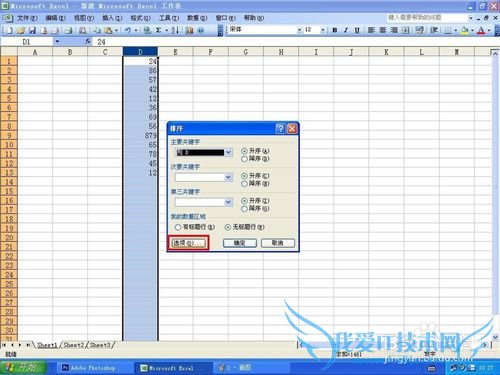Open the 编辑 (Edit) menu
The image size is (500, 375).
55,18
